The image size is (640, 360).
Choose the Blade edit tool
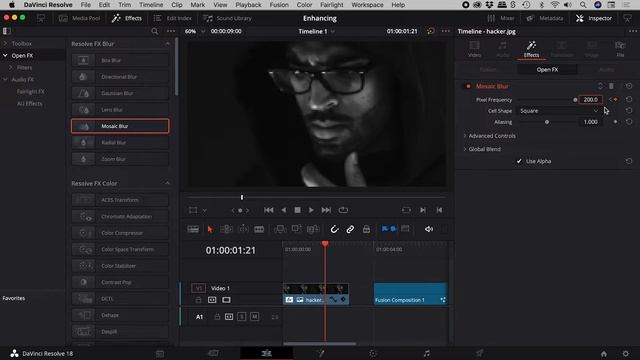pos(259,229)
